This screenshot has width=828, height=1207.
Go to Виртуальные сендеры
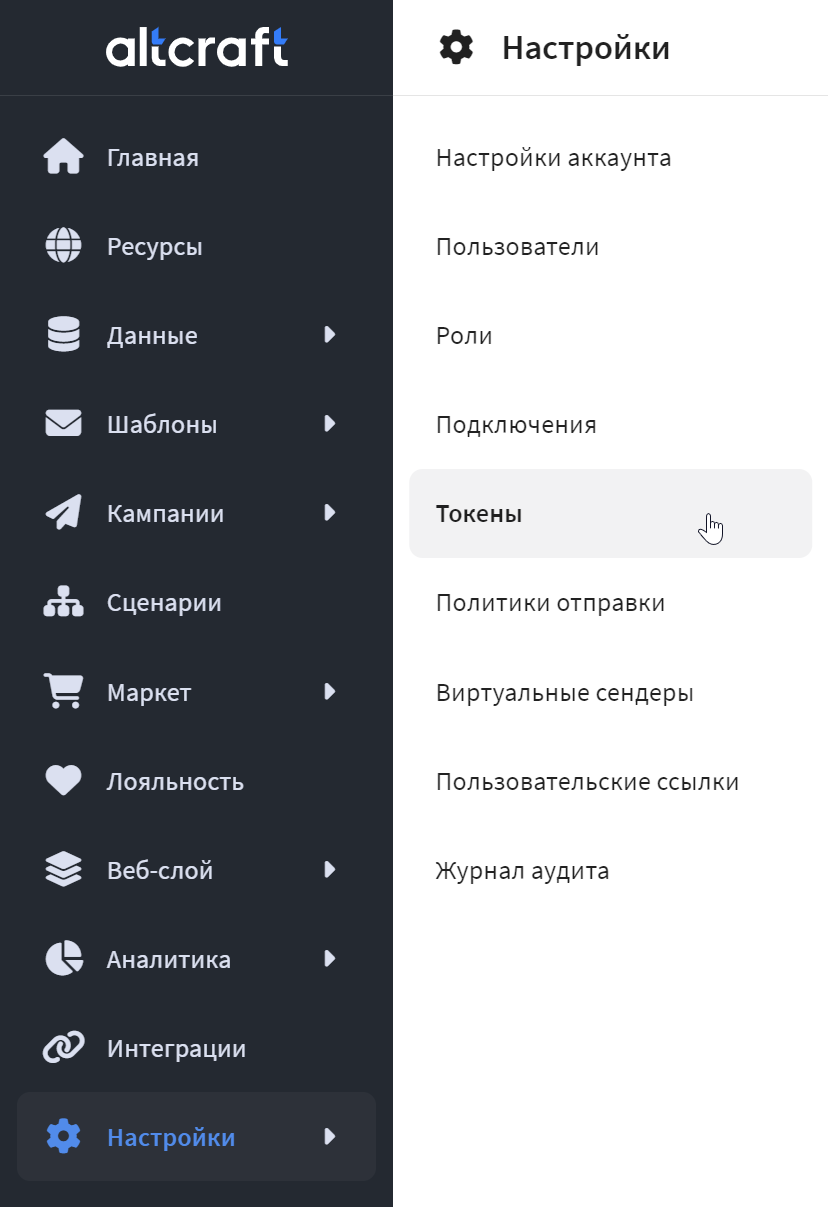pyautogui.click(x=564, y=692)
